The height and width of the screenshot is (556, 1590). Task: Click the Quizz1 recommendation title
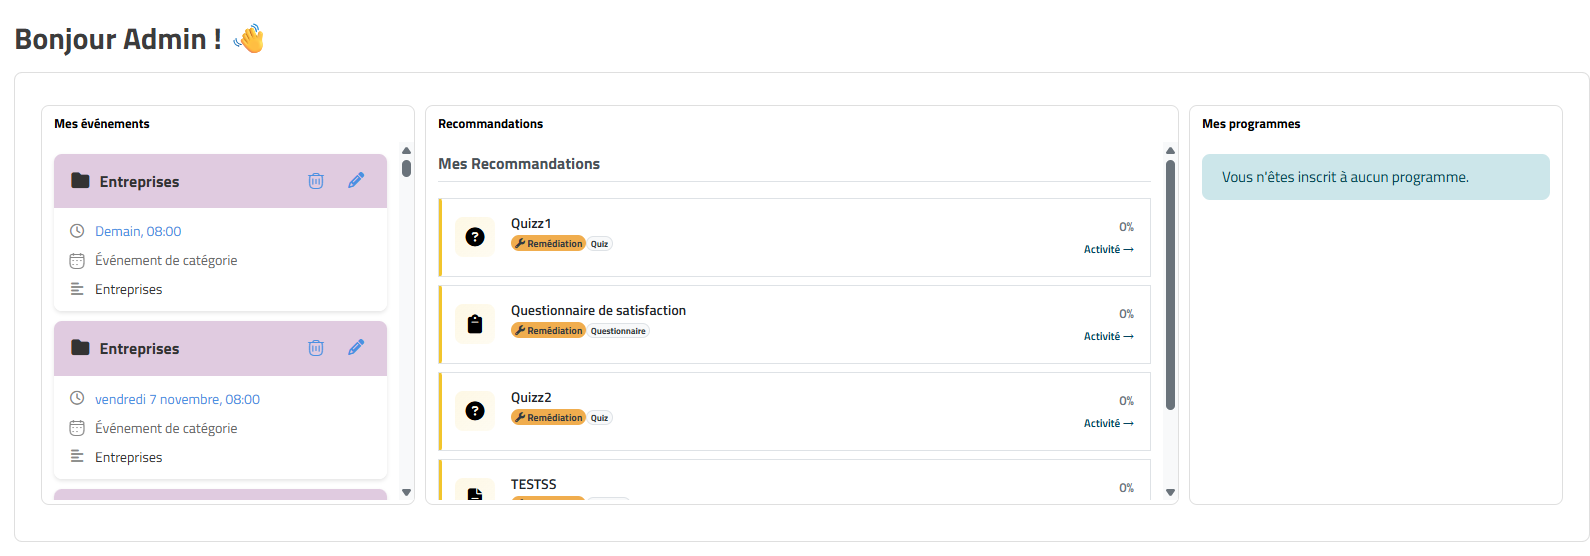(x=531, y=223)
